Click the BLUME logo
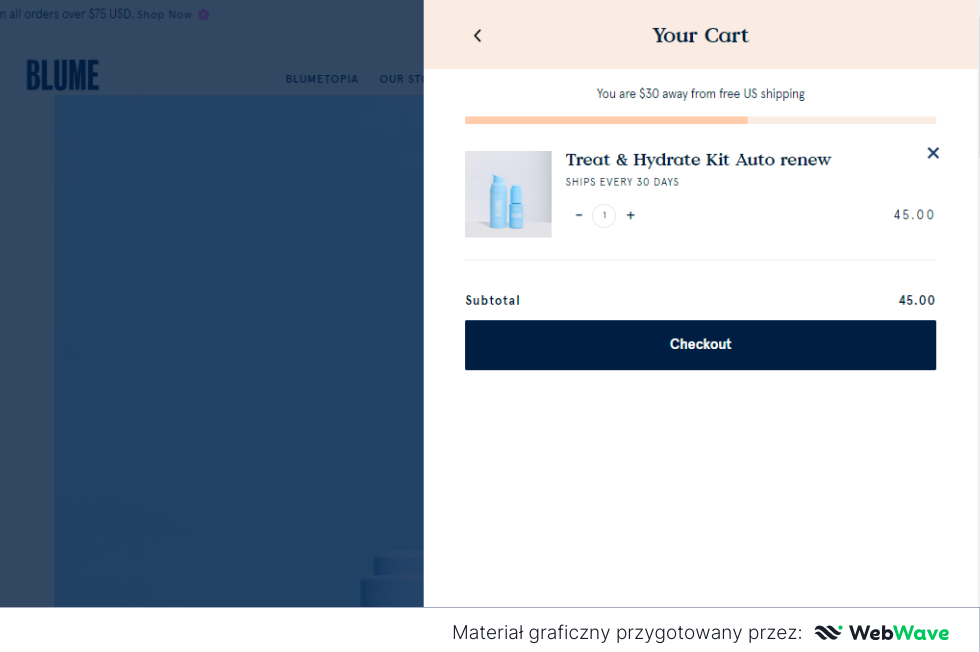This screenshot has height=652, width=980. [x=62, y=76]
